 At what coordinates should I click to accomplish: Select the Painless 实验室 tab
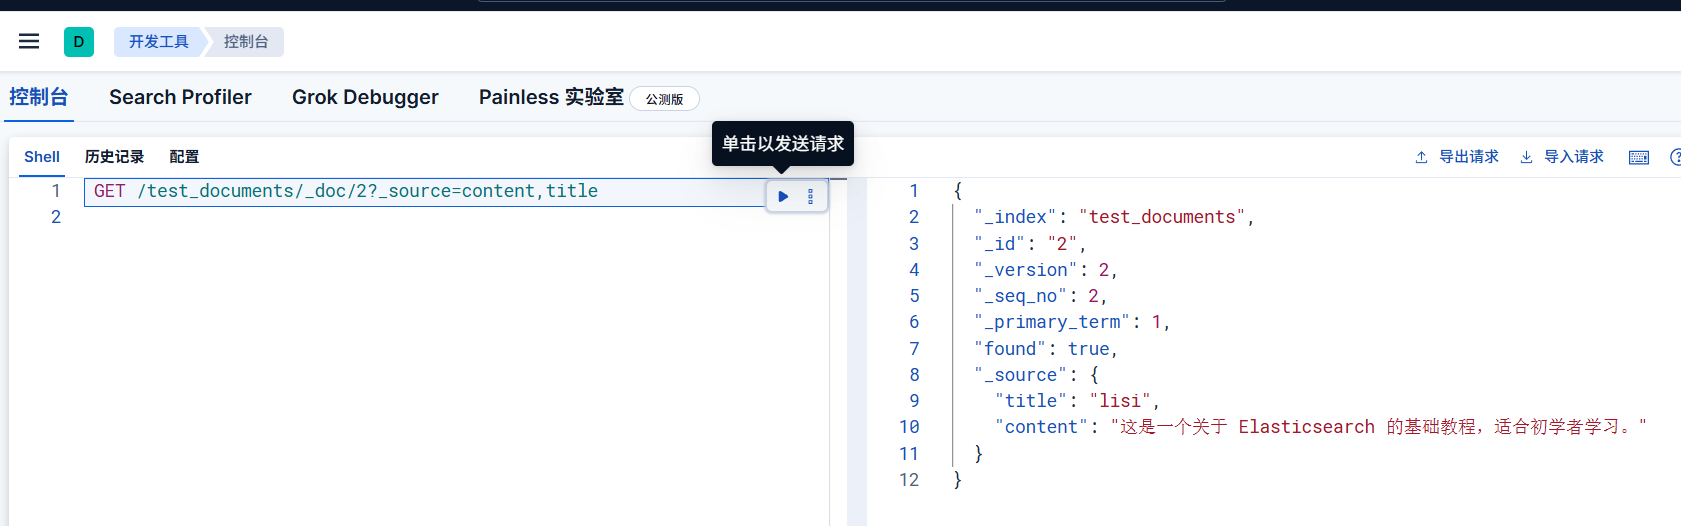pyautogui.click(x=551, y=97)
